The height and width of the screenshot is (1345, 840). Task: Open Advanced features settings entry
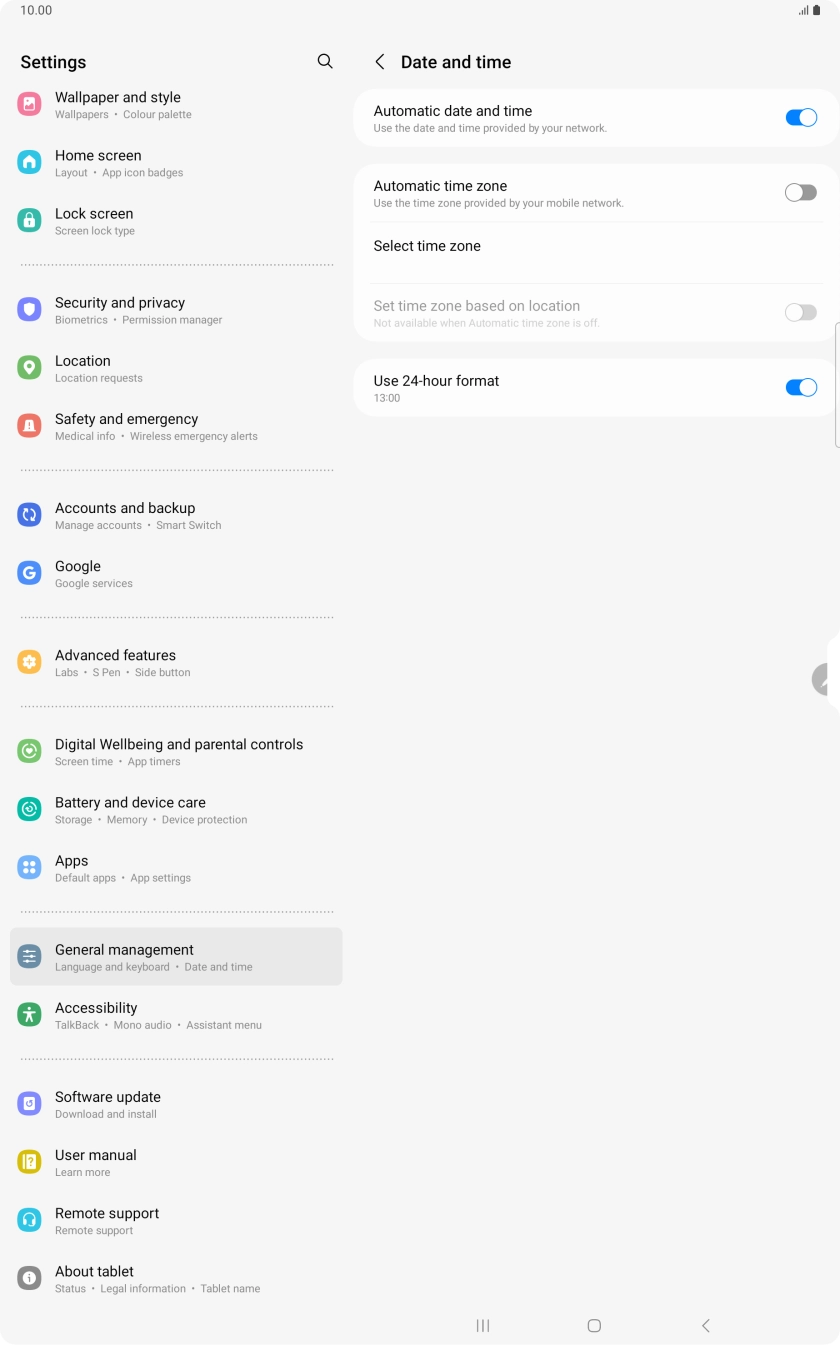[x=176, y=663]
